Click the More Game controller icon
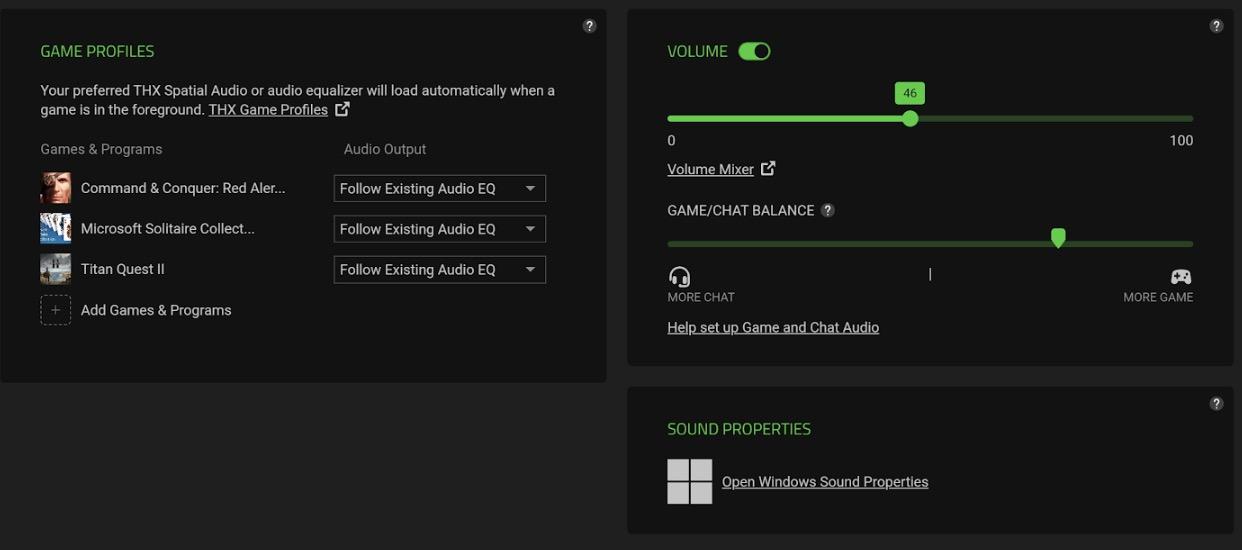 pos(1181,277)
